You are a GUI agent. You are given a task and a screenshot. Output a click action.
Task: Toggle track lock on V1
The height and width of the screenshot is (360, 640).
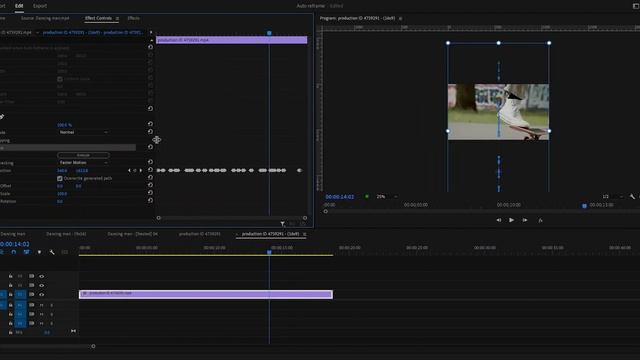[x=11, y=294]
